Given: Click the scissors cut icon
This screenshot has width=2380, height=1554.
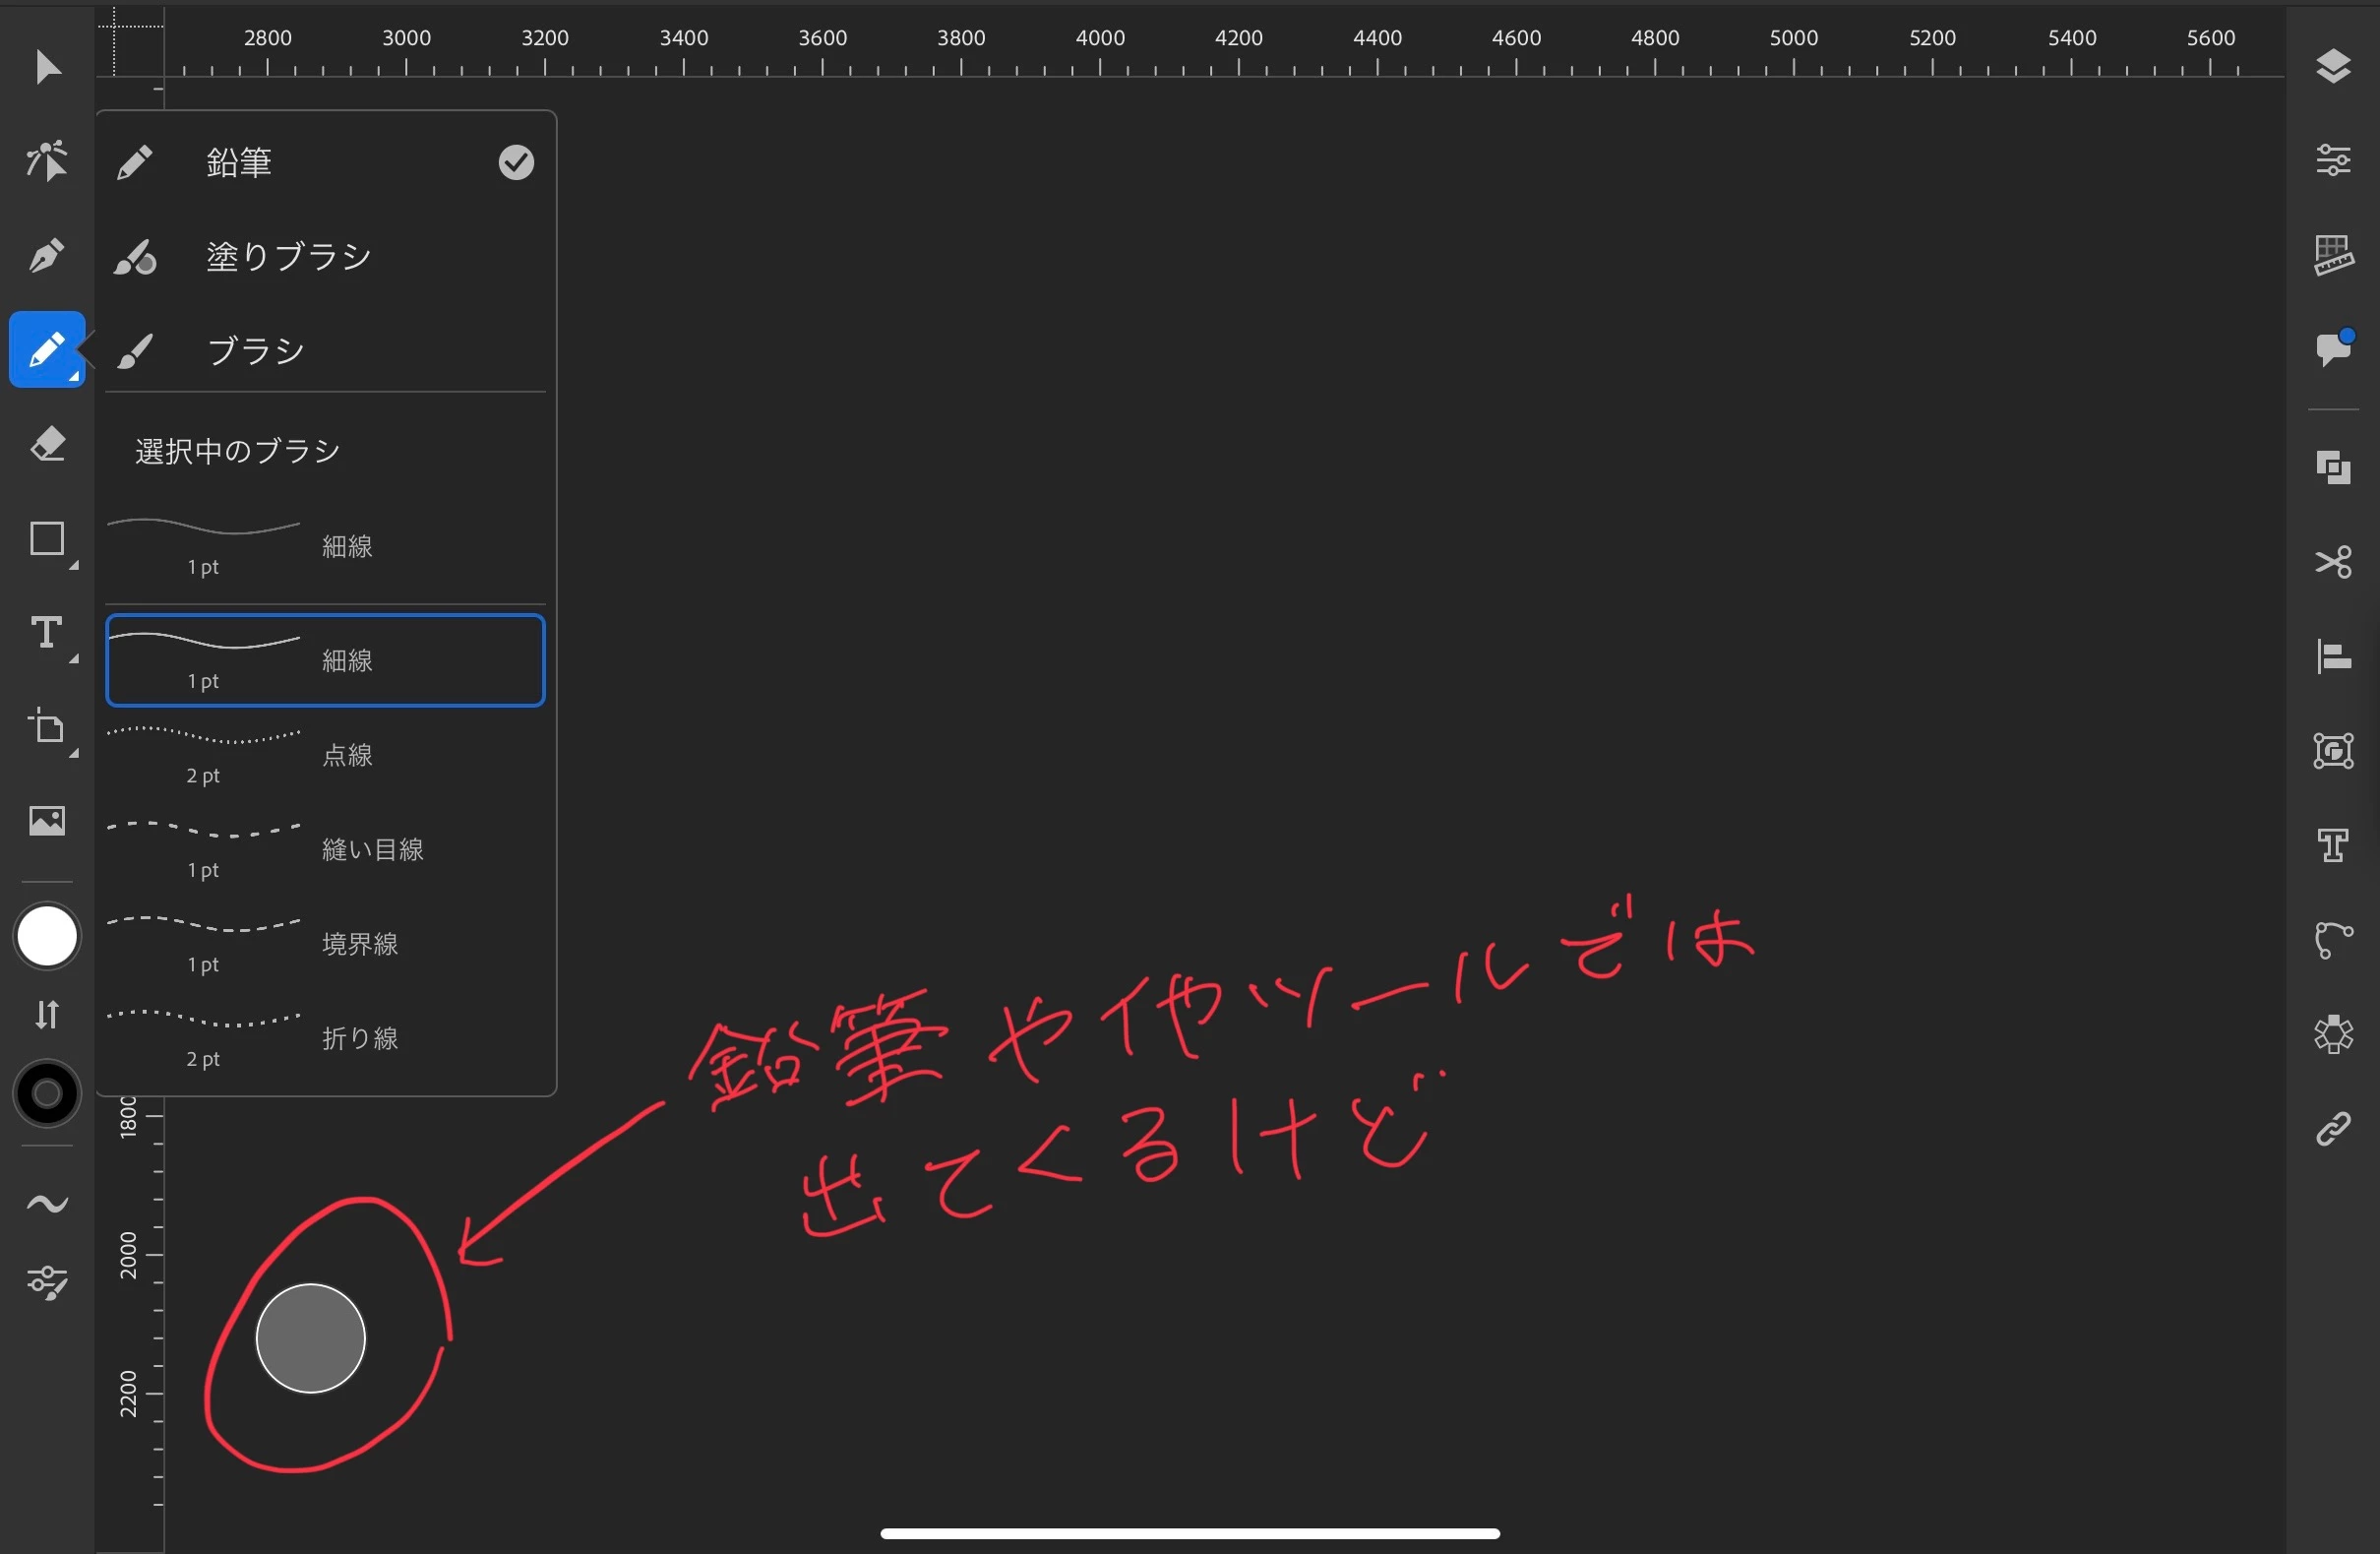Looking at the screenshot, I should 2333,562.
